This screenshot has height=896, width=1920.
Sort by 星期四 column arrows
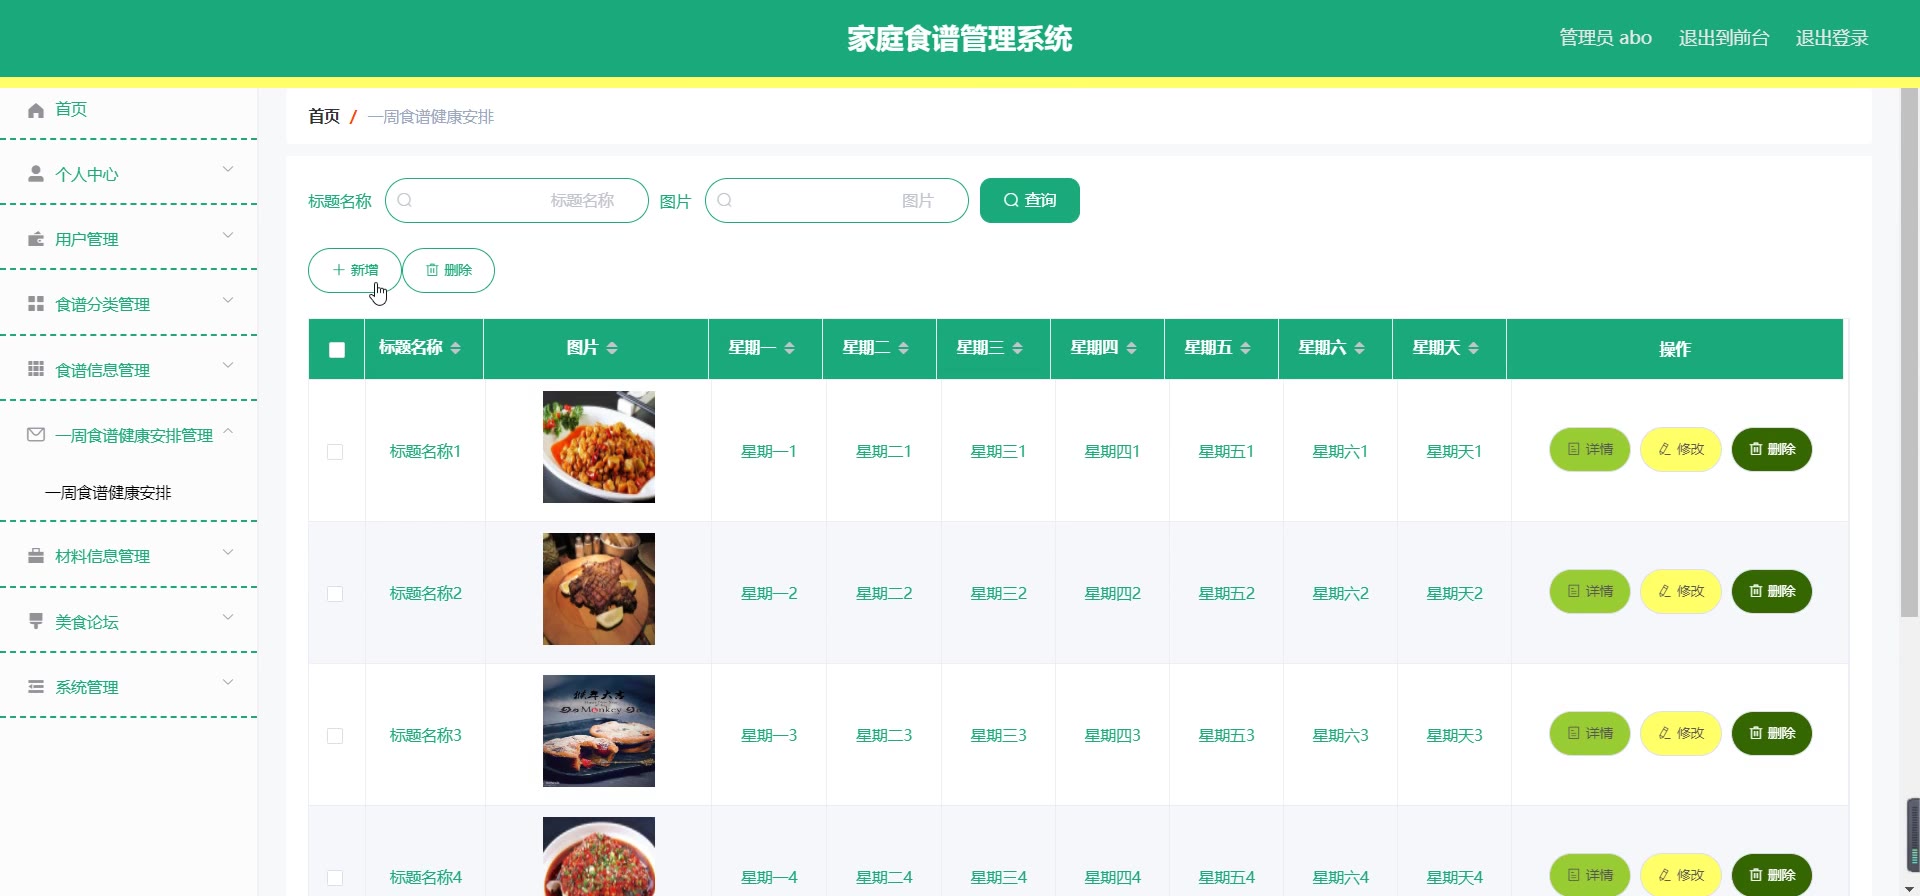[1132, 348]
